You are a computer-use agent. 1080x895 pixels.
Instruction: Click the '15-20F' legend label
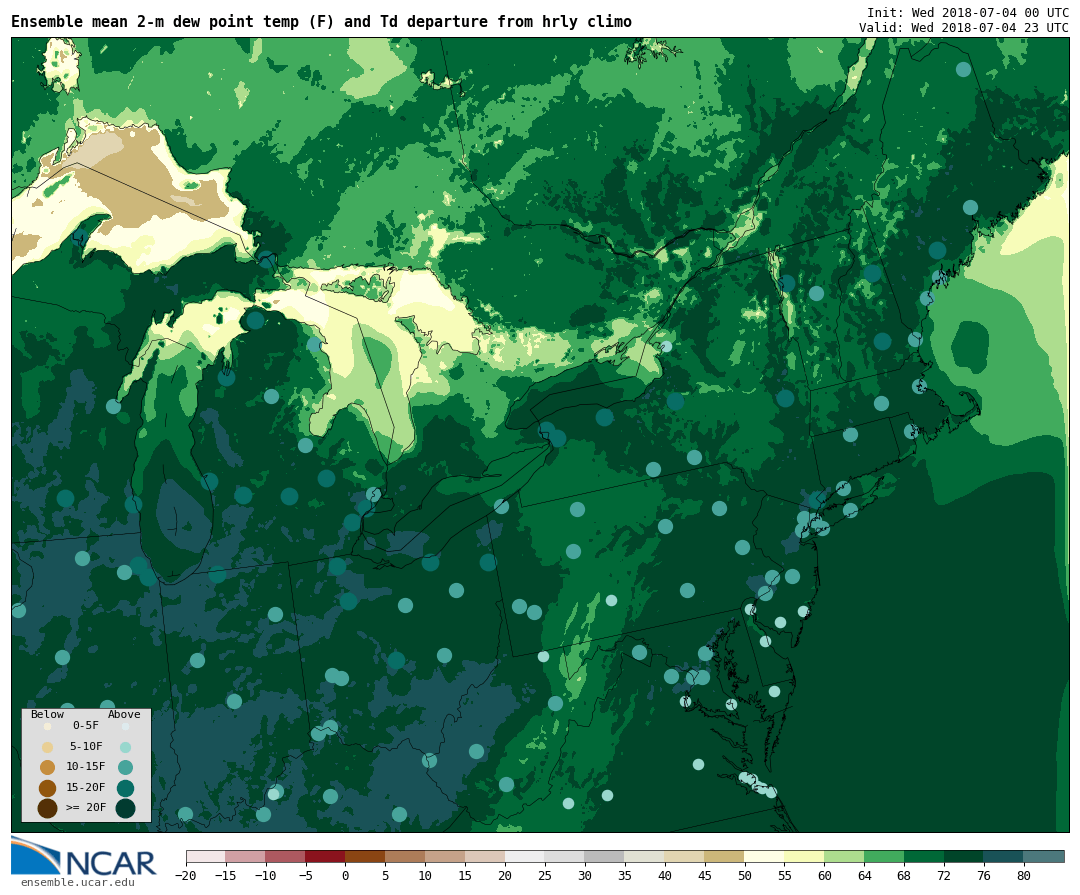click(86, 787)
